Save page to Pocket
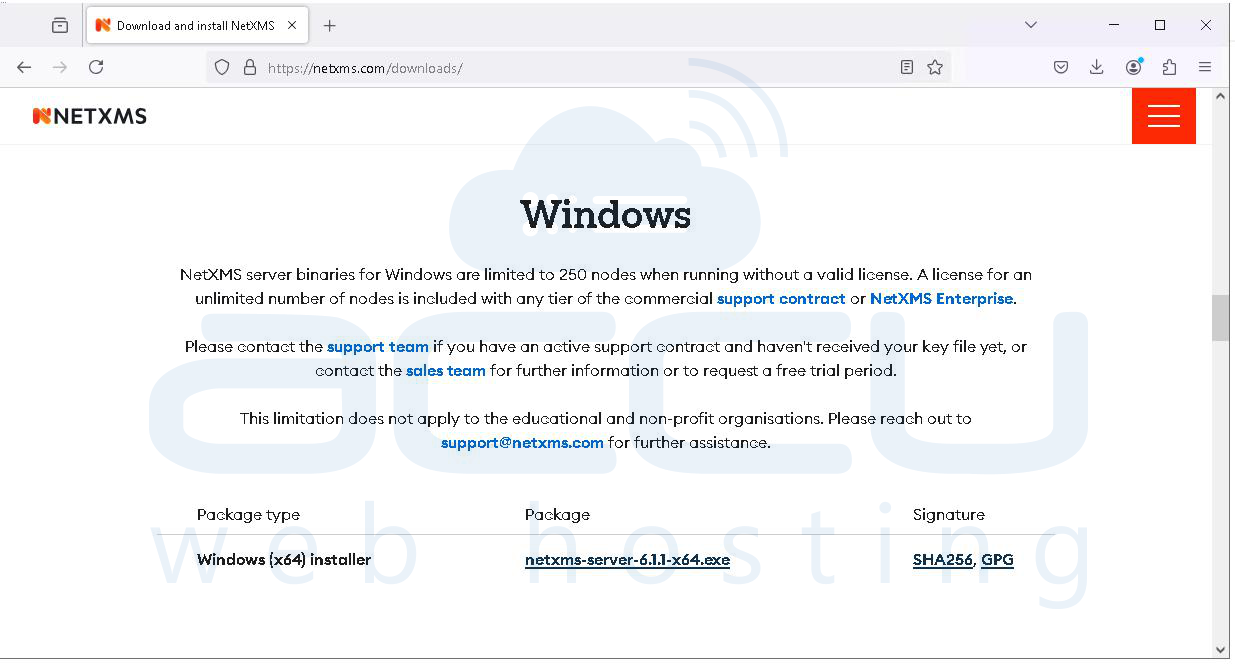 pyautogui.click(x=1061, y=67)
